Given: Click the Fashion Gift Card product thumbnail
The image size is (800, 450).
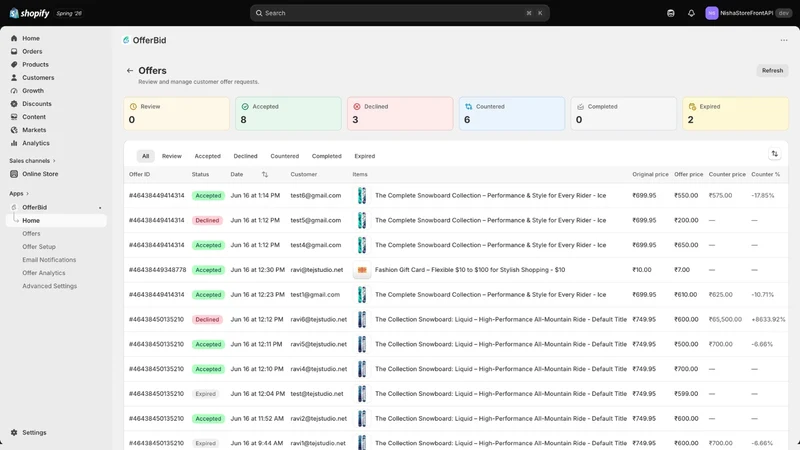Looking at the screenshot, I should 362,270.
